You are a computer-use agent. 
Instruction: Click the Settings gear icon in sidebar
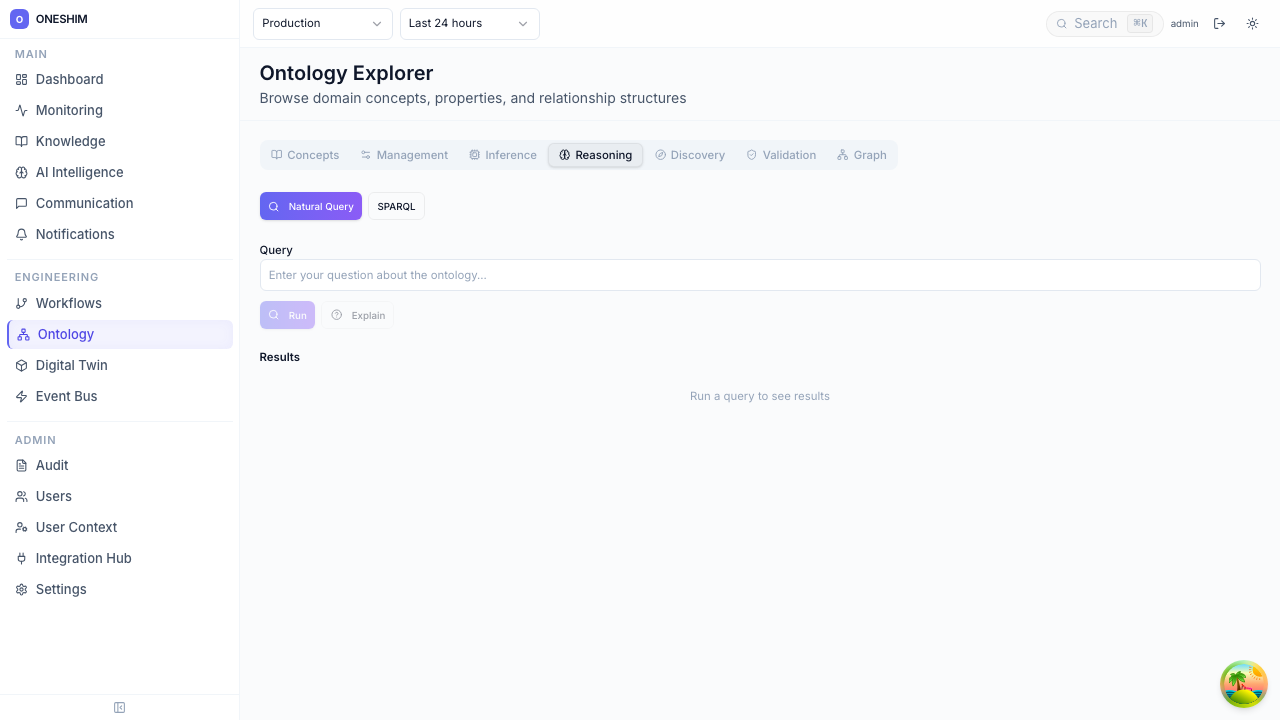[x=22, y=590]
